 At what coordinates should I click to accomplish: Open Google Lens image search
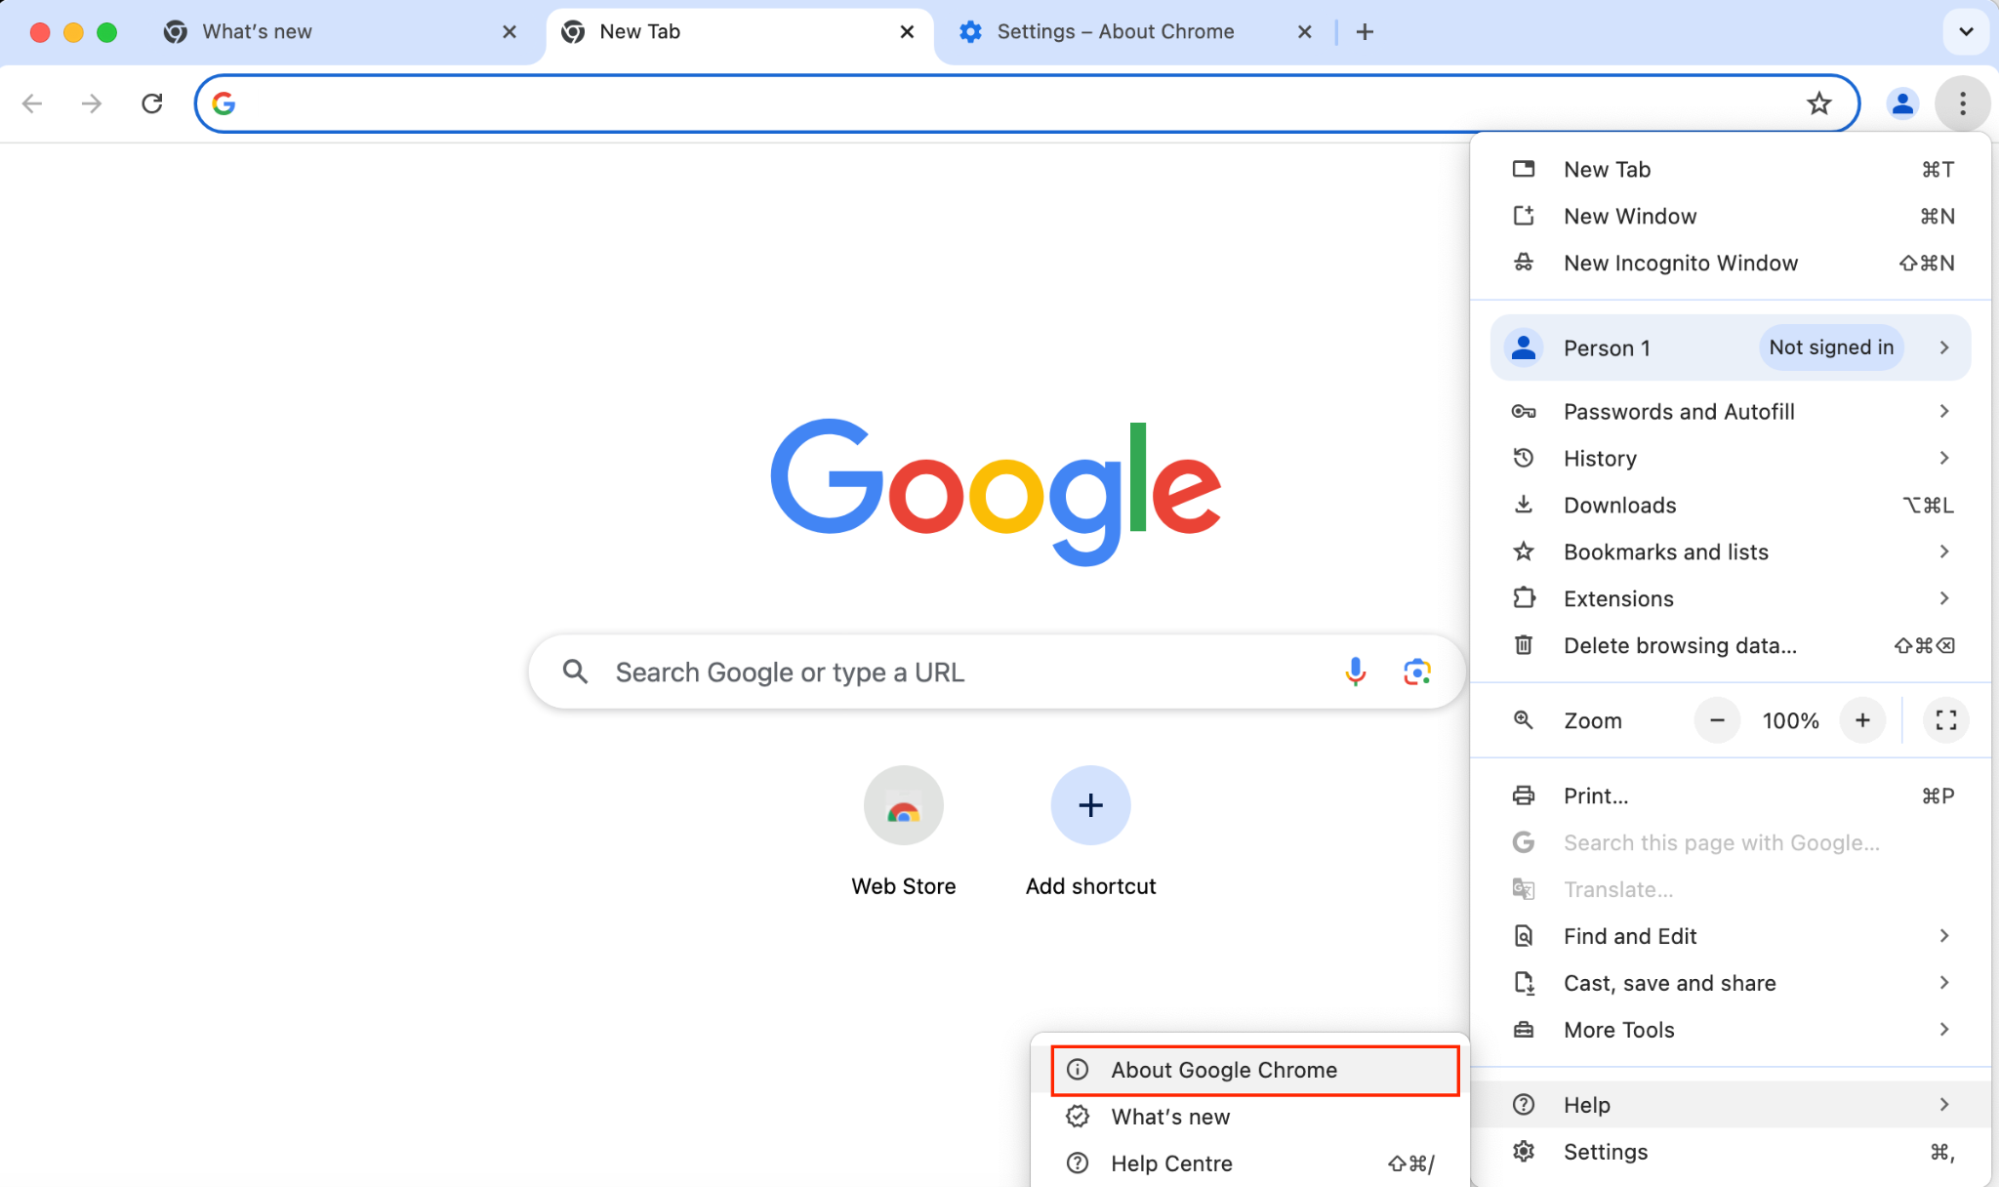pyautogui.click(x=1417, y=671)
